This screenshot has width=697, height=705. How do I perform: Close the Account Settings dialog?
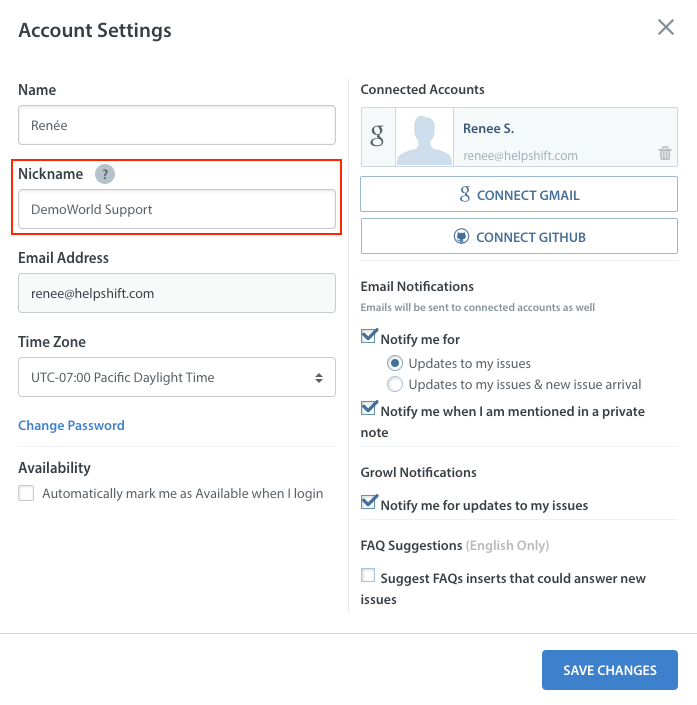(x=666, y=28)
